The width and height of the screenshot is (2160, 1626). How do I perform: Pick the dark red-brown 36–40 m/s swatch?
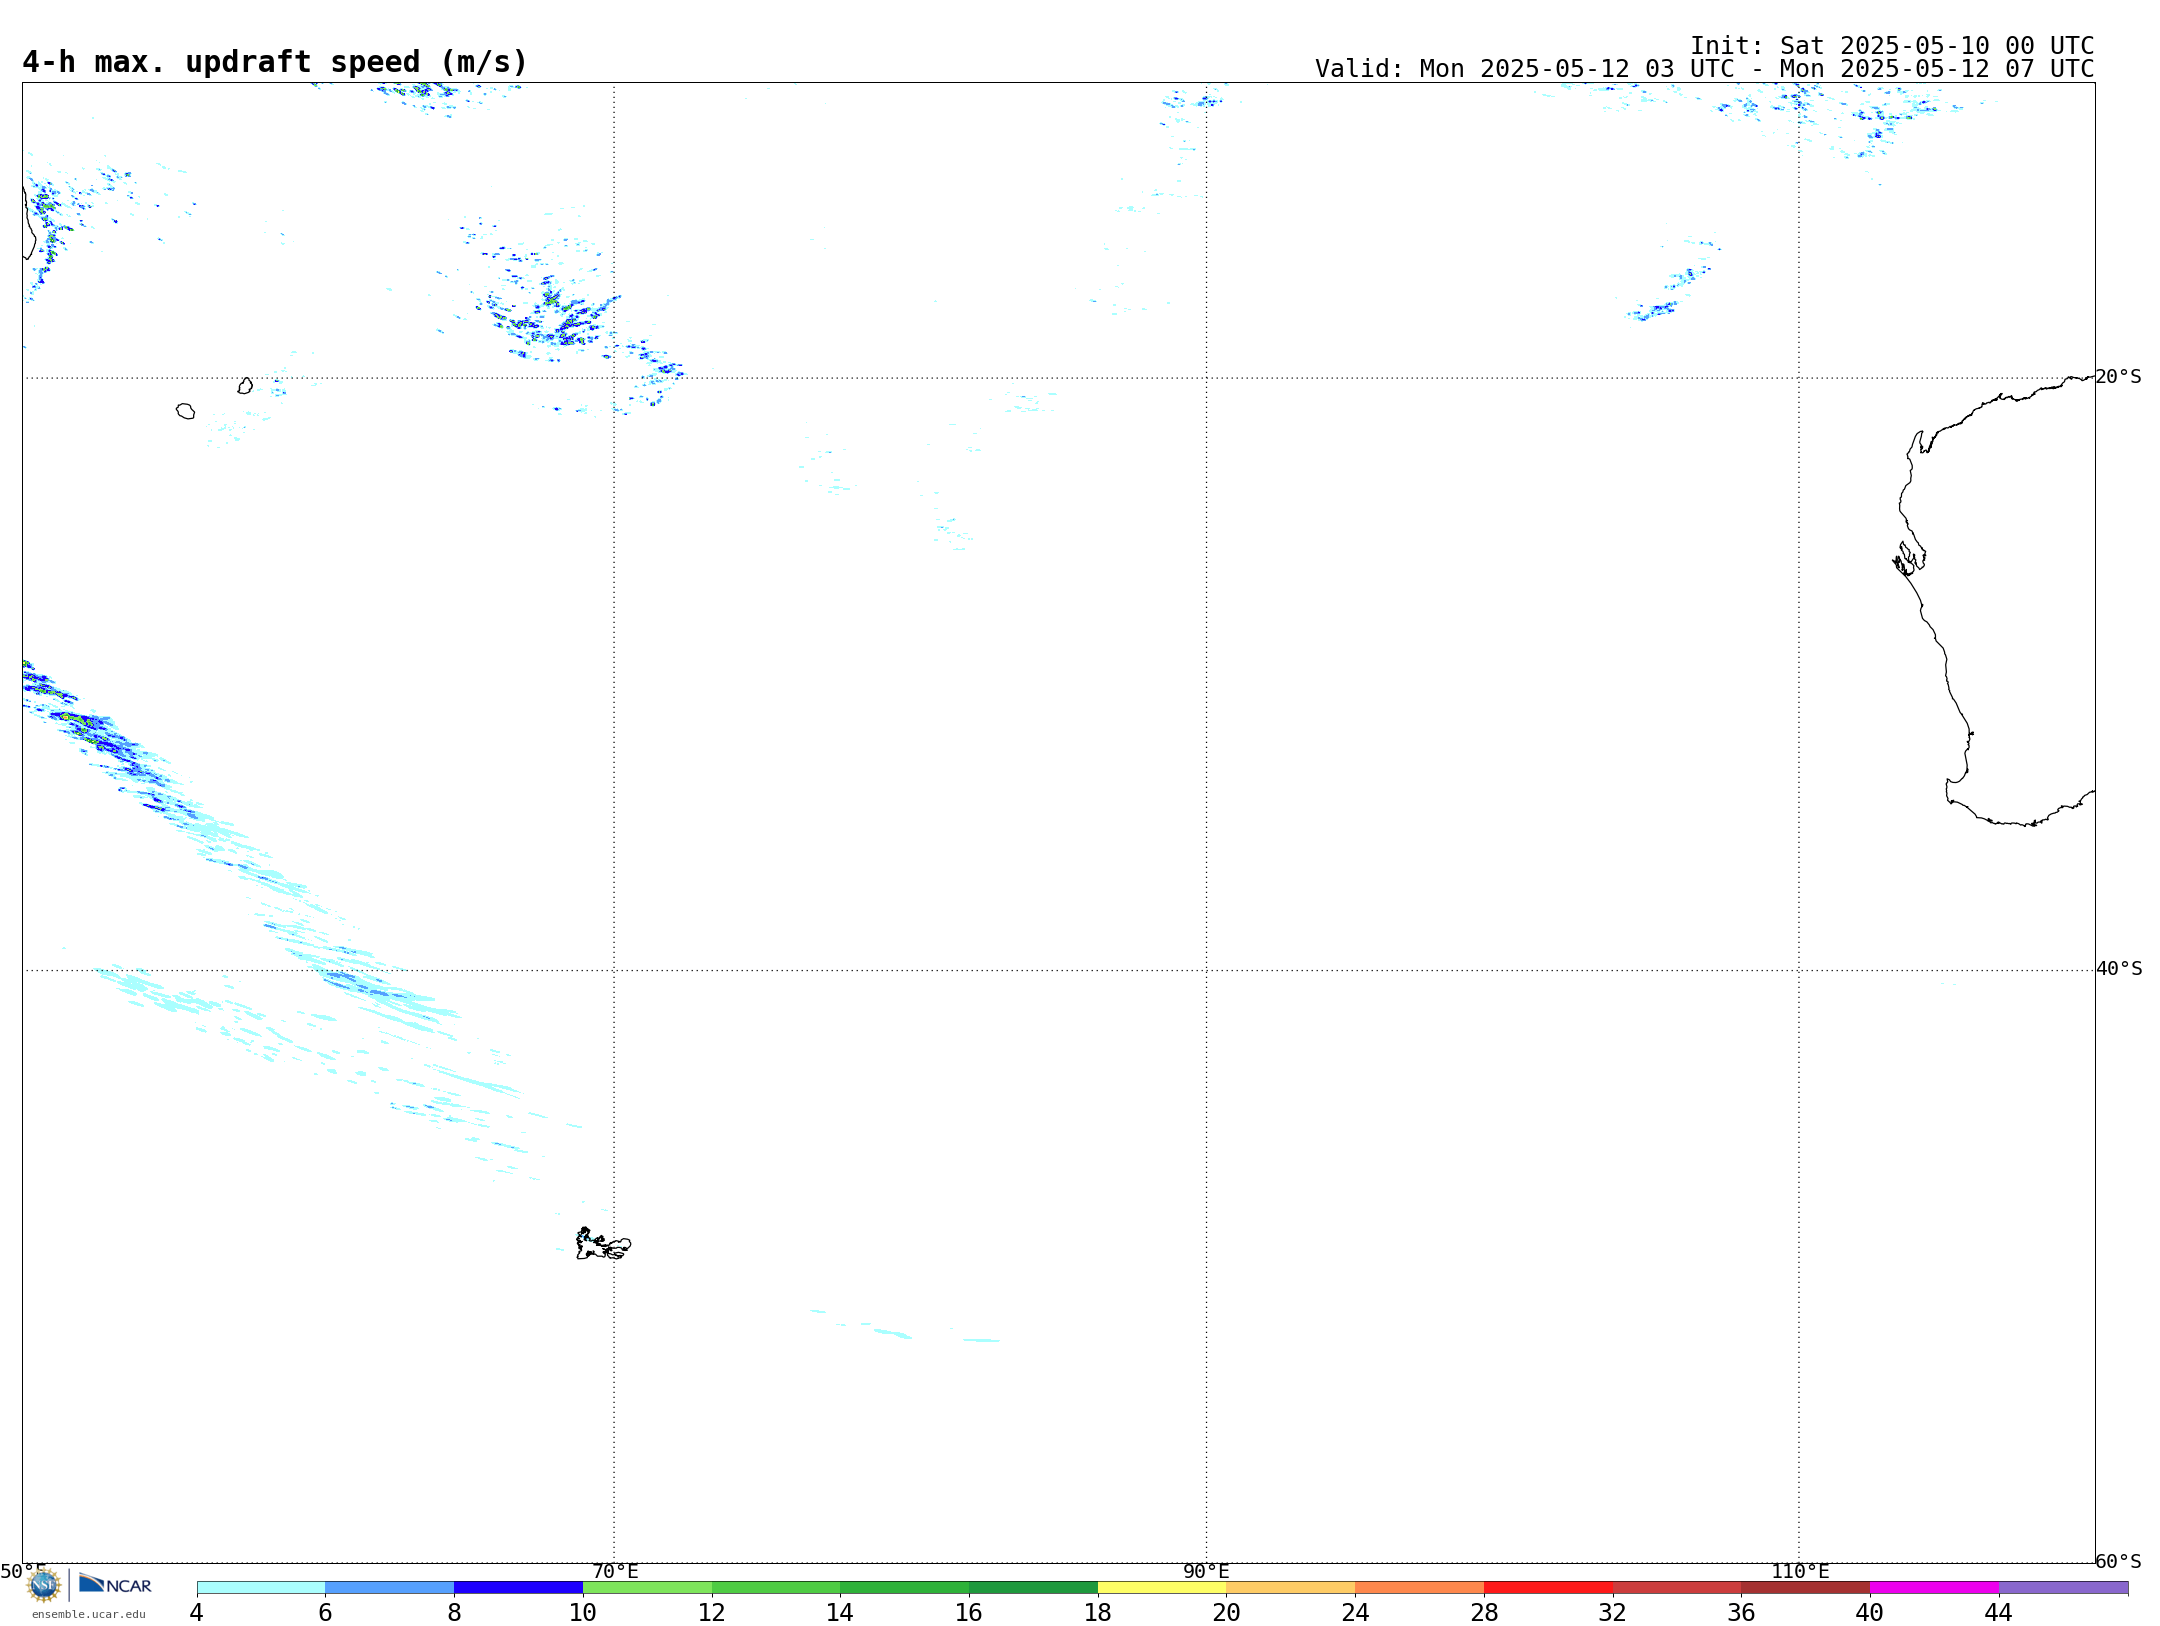[x=1806, y=1587]
